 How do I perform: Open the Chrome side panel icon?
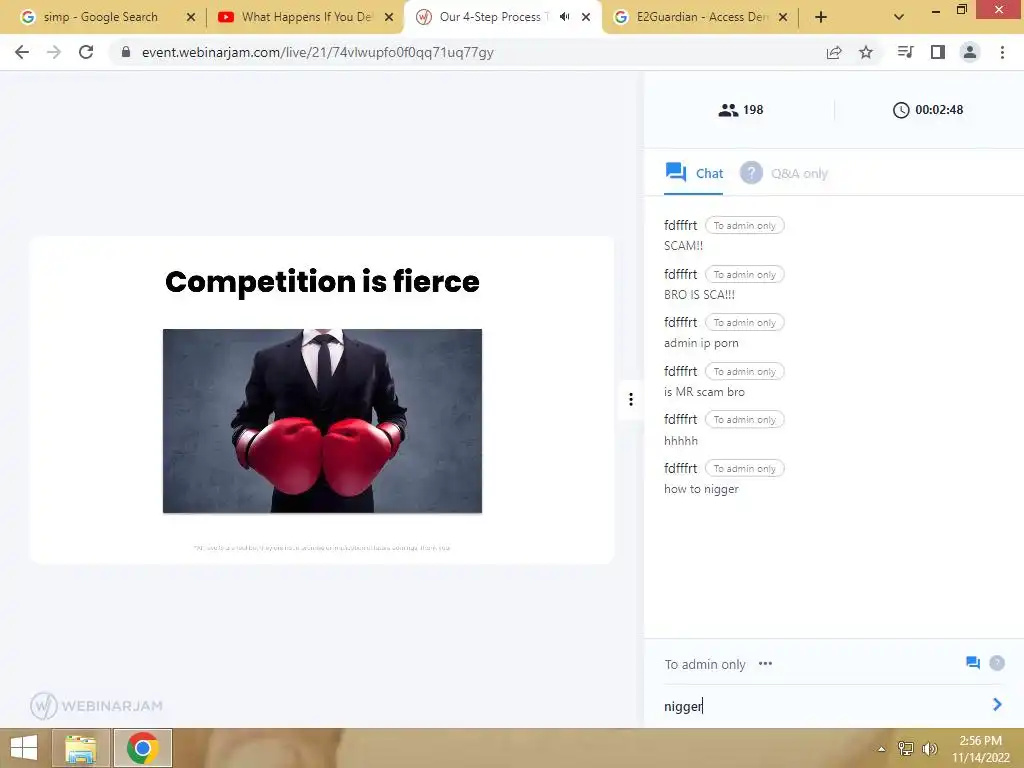(x=938, y=52)
